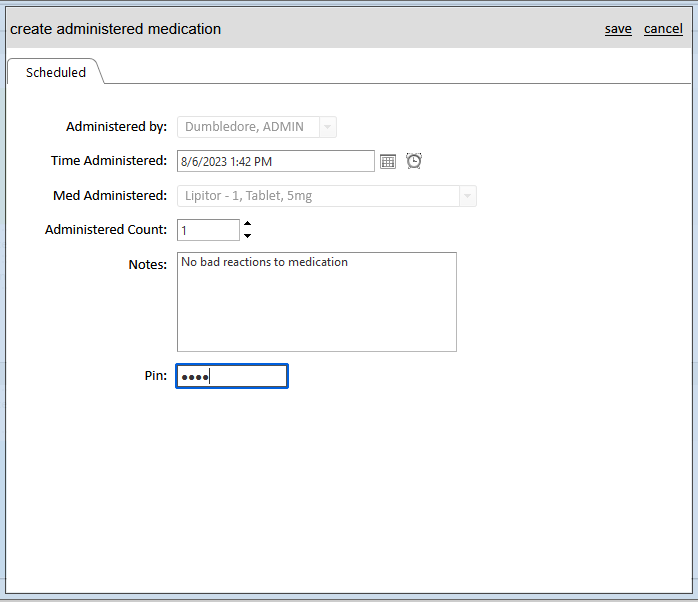The height and width of the screenshot is (602, 698).
Task: Click the Notes label
Action: 147,264
